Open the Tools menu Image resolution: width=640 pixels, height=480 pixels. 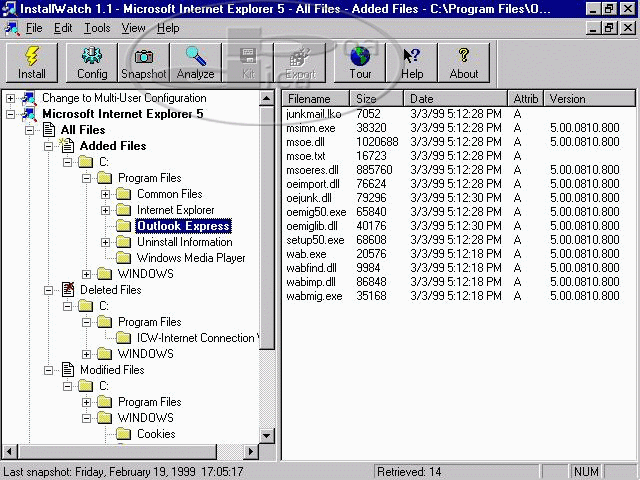97,28
